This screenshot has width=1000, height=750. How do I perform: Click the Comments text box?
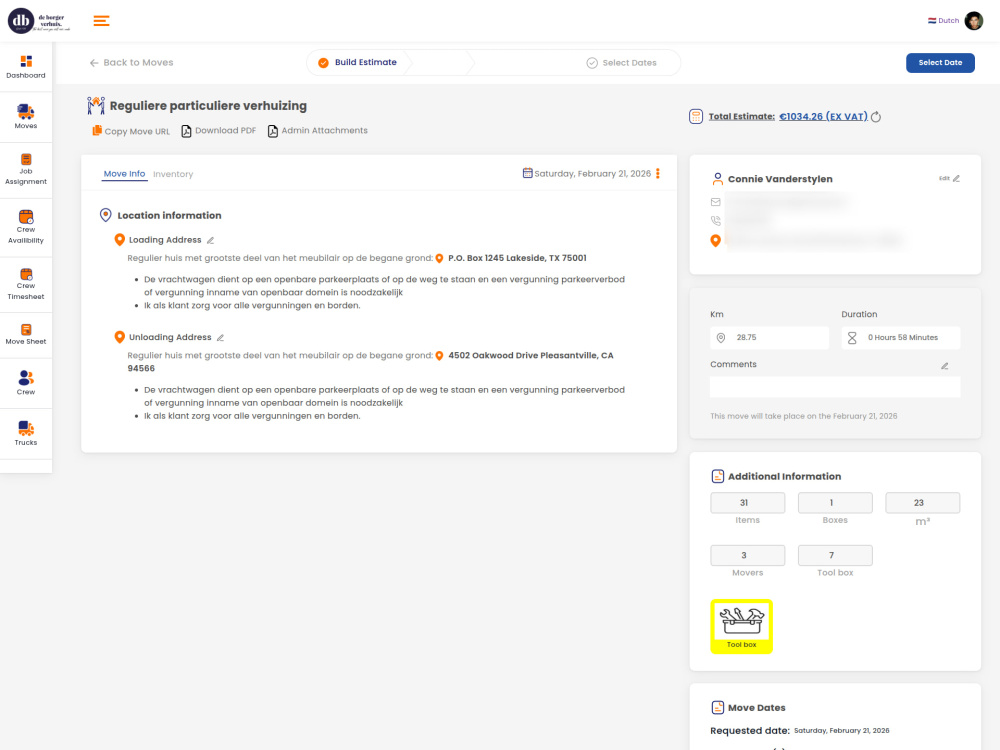[835, 387]
